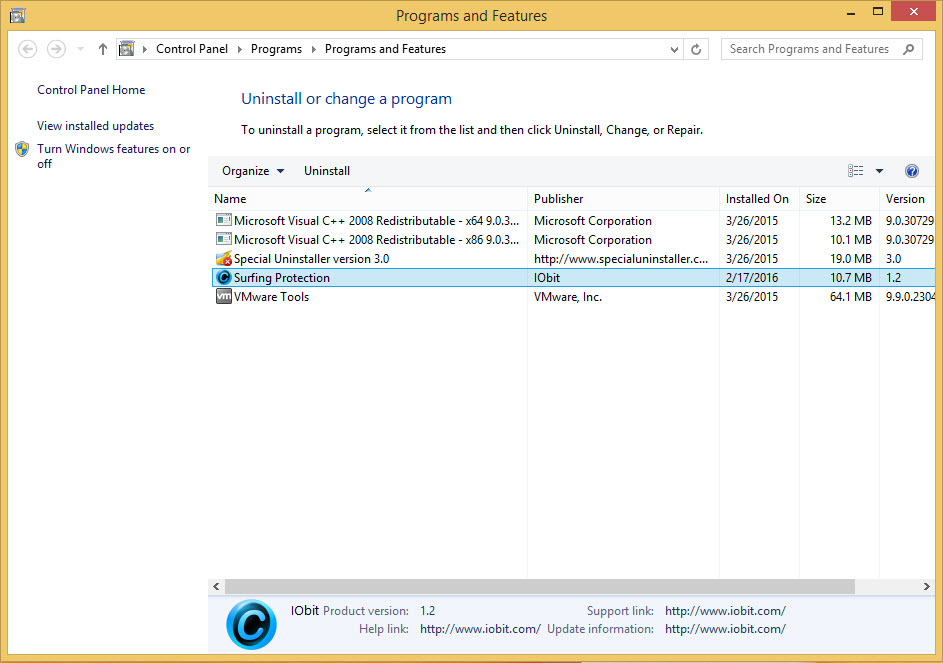
Task: Open Help with the blue question icon
Action: pos(912,171)
